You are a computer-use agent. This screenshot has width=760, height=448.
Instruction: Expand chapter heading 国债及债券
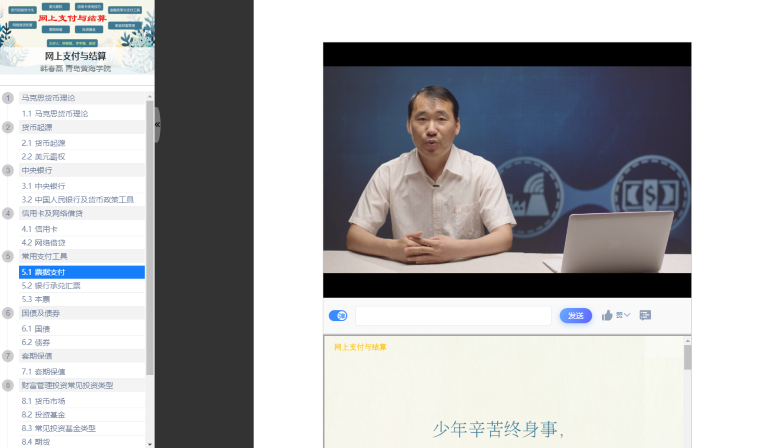[41, 313]
